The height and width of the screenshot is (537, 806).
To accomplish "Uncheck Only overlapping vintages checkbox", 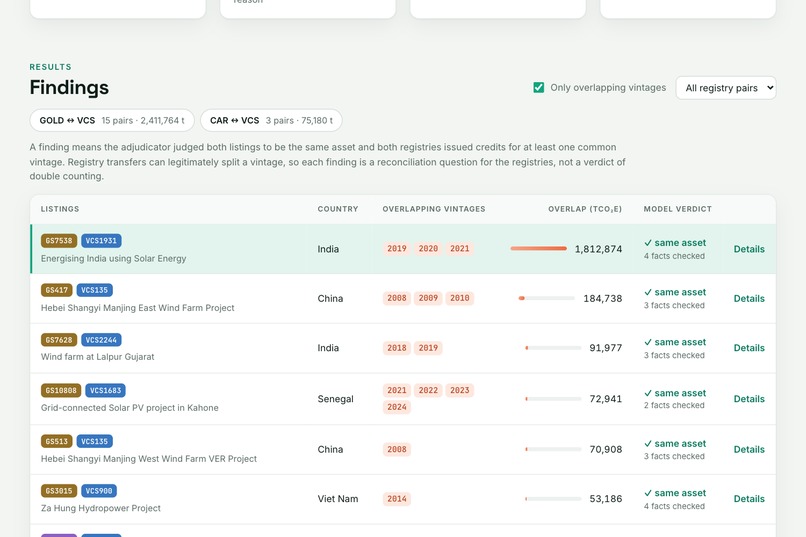I will pyautogui.click(x=538, y=87).
